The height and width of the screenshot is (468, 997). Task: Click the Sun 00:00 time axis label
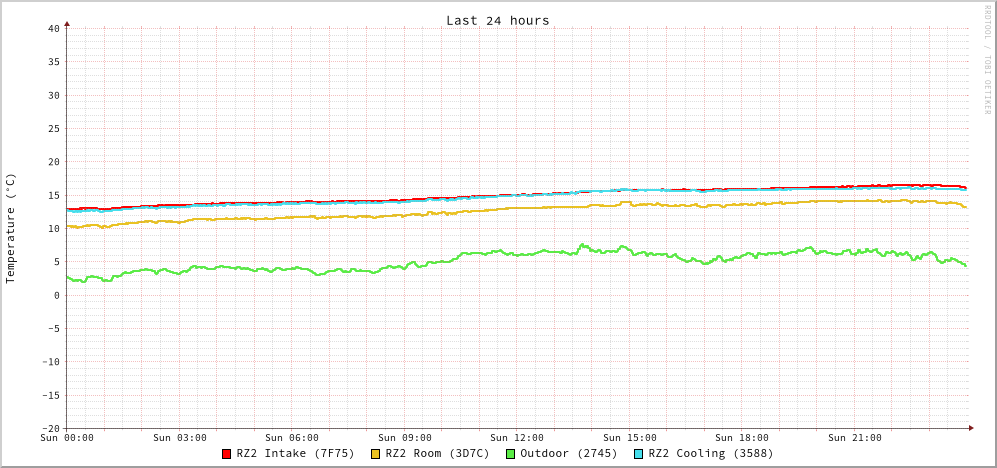(x=67, y=438)
